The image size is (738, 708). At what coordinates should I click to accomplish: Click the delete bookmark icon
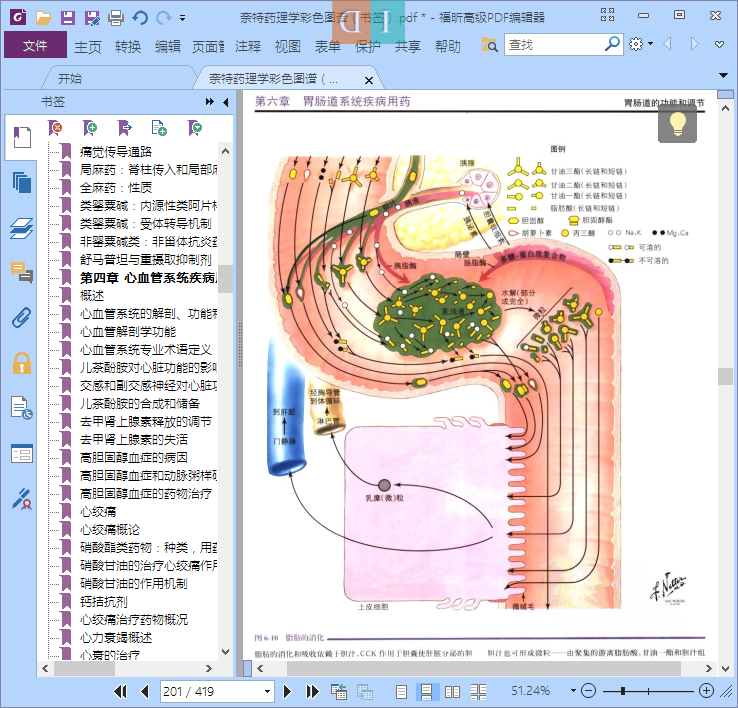pos(55,128)
